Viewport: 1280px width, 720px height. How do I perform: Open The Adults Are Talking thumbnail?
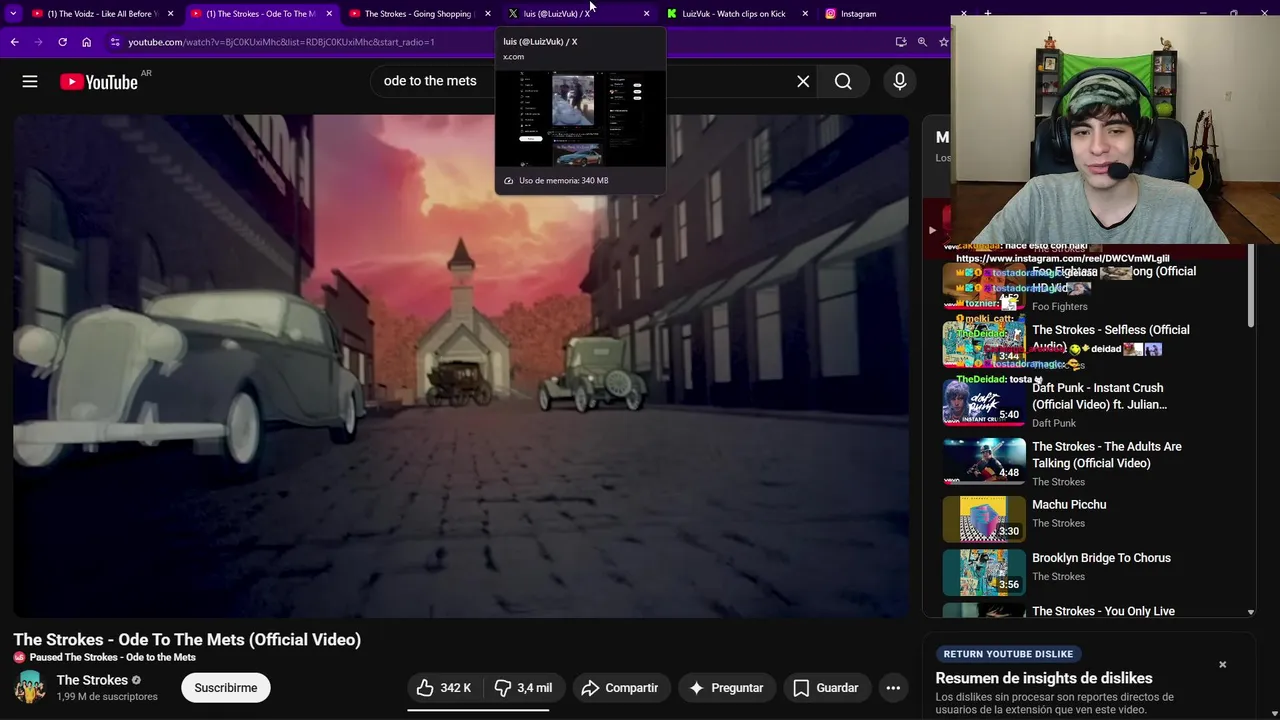coord(984,461)
